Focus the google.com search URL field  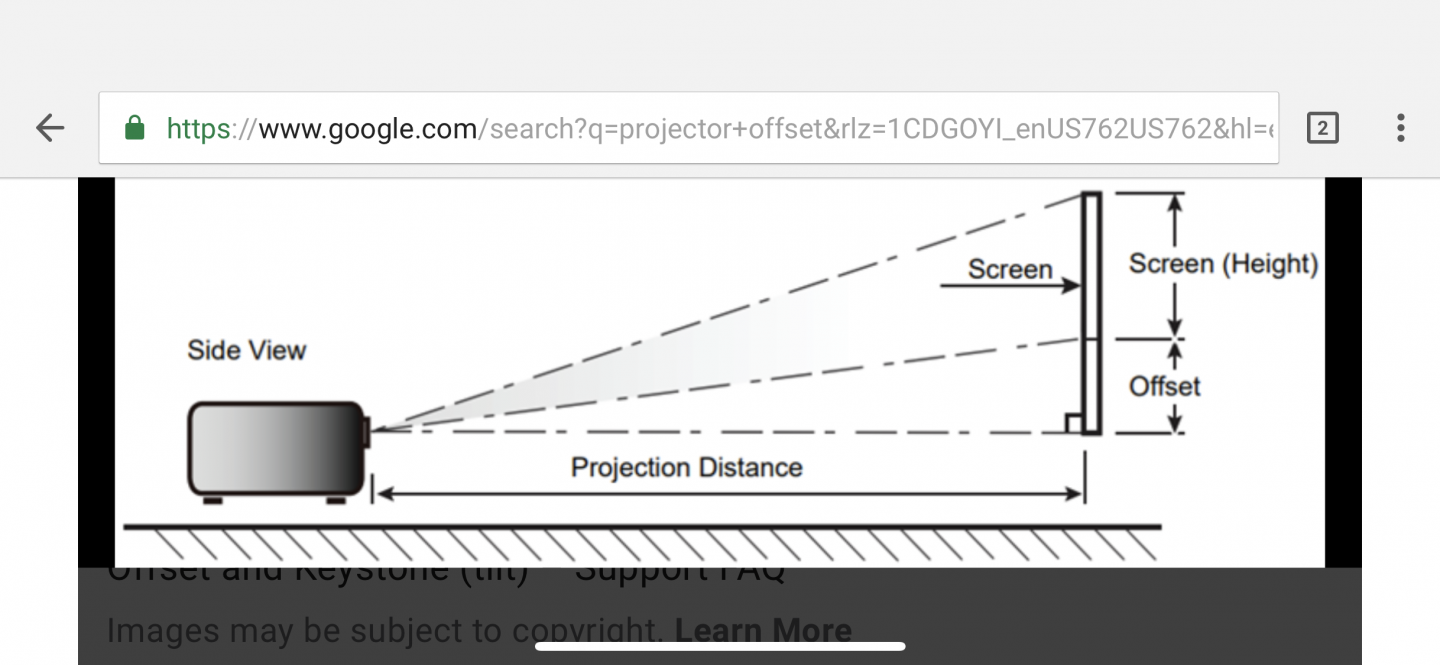tap(688, 127)
